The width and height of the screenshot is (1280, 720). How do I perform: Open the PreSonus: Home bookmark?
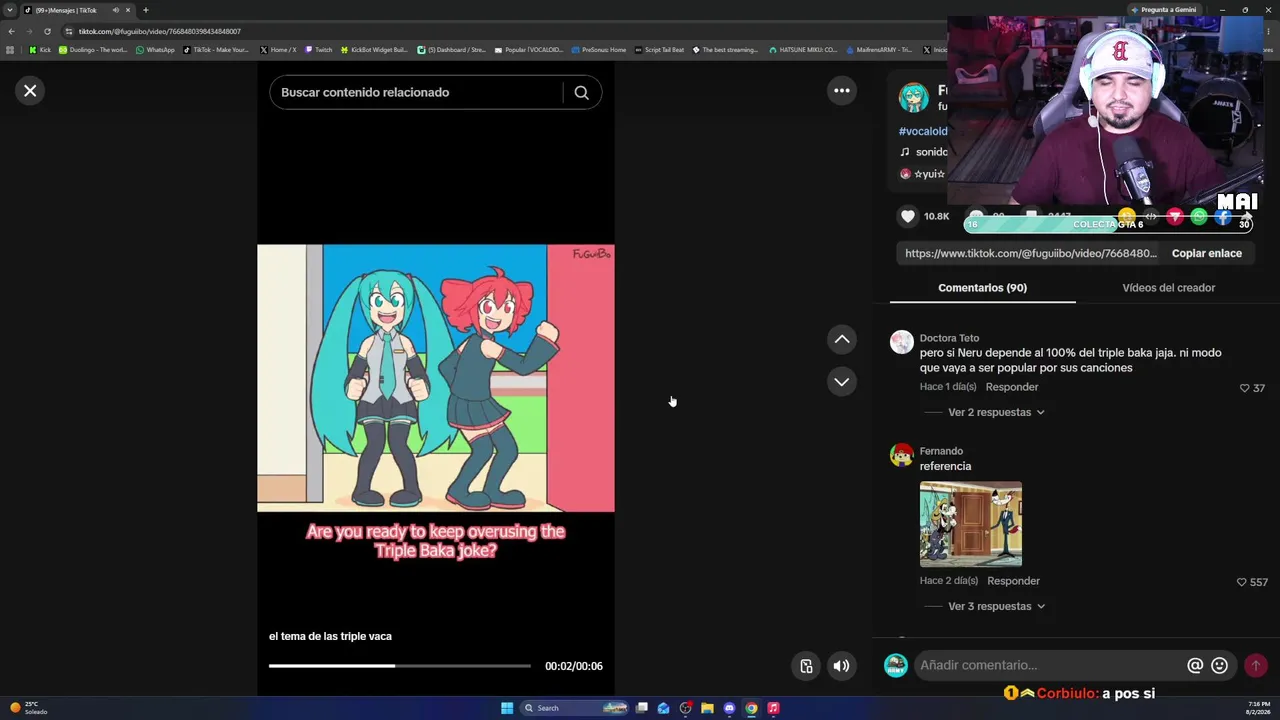coord(599,50)
